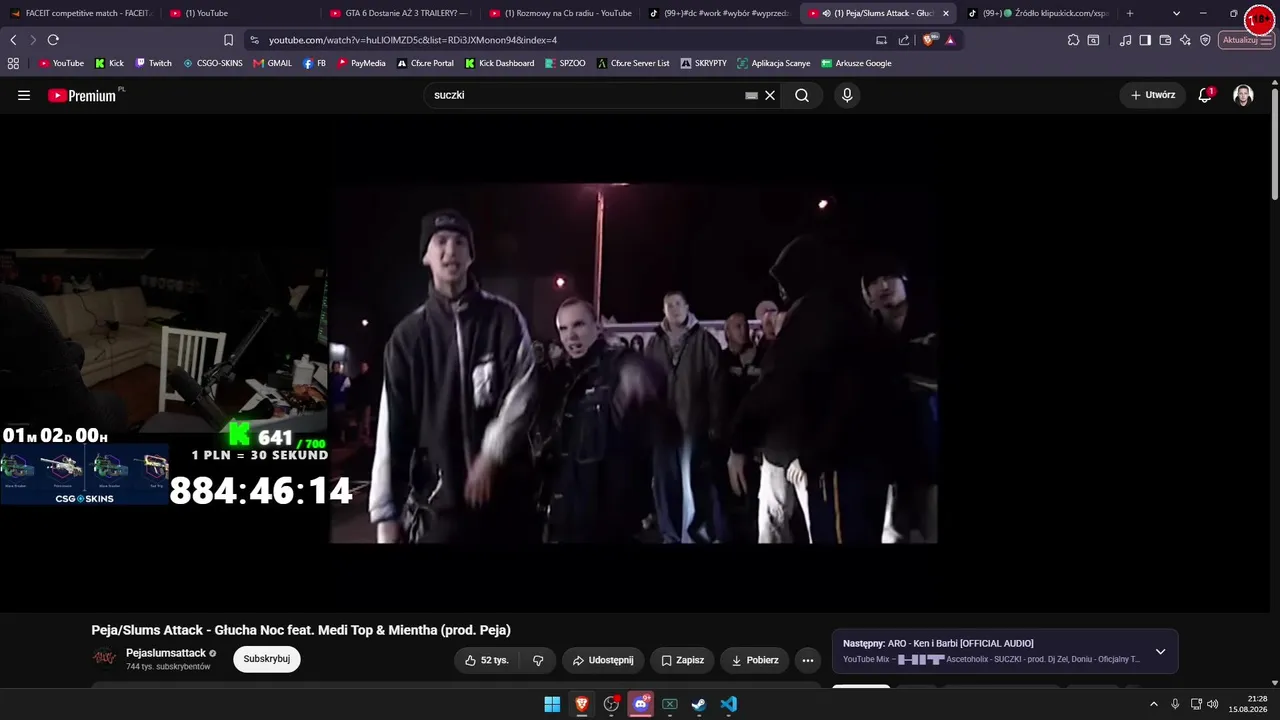Open a new browser tab

tap(1130, 13)
